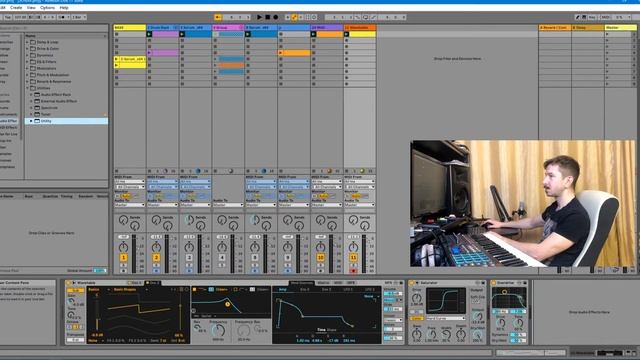The image size is (640, 360).
Task: Open the Env 2 tab in Wavetable
Action: click(304, 289)
